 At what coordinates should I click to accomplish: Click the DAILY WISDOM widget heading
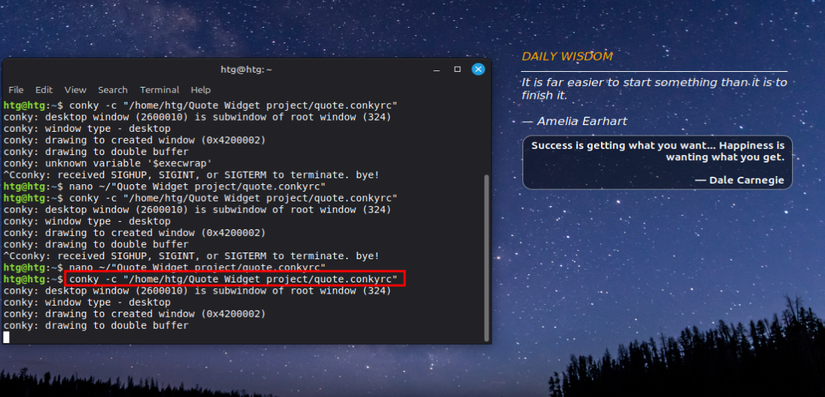(567, 57)
